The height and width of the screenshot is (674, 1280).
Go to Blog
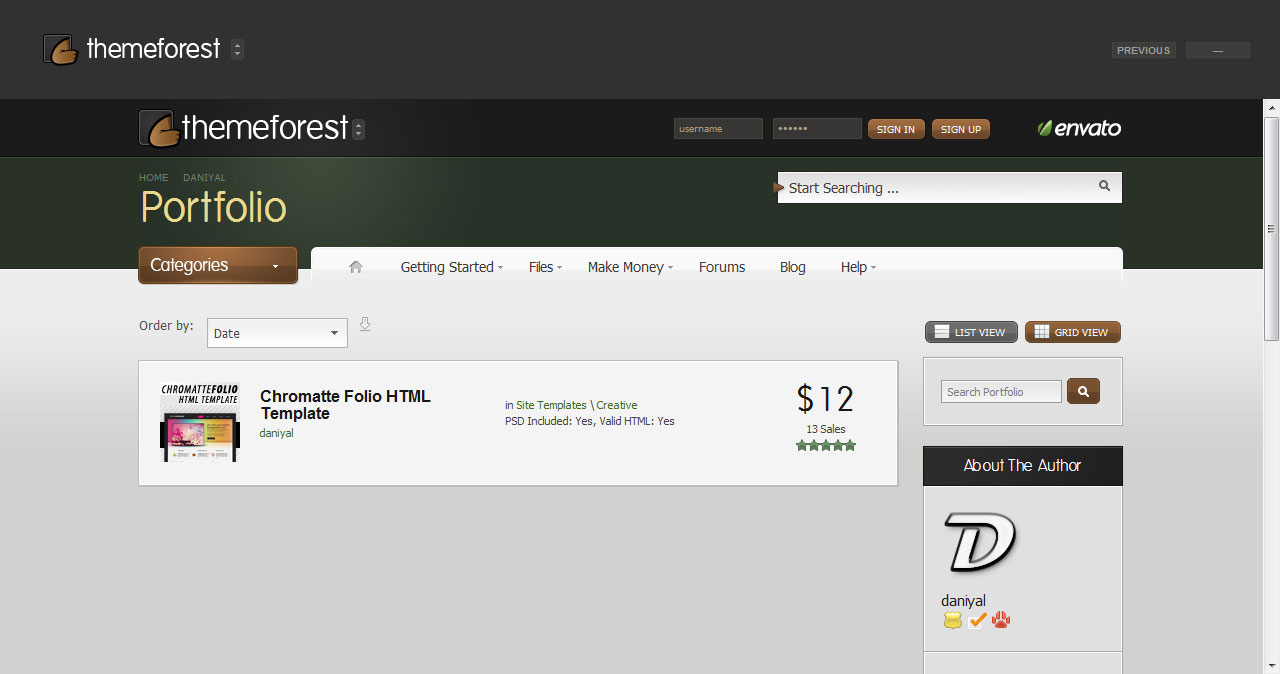pyautogui.click(x=793, y=267)
